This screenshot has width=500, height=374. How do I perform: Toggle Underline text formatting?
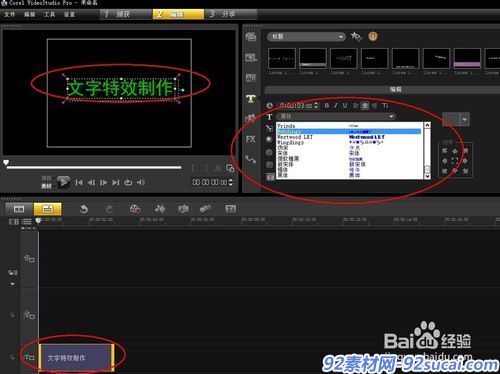coord(345,106)
